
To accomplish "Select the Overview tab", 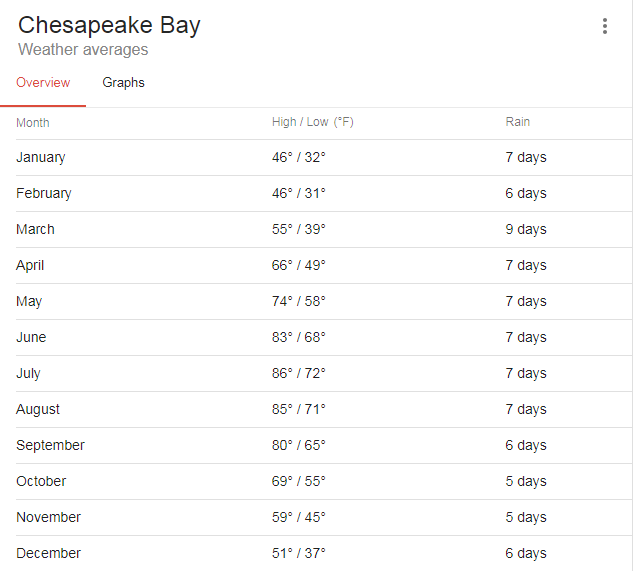I will tap(43, 83).
